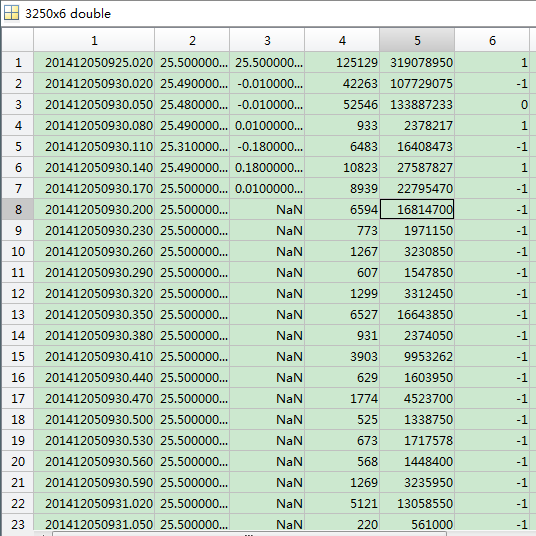Click cell containing -0.180000...
Image resolution: width=536 pixels, height=536 pixels.
[x=267, y=146]
